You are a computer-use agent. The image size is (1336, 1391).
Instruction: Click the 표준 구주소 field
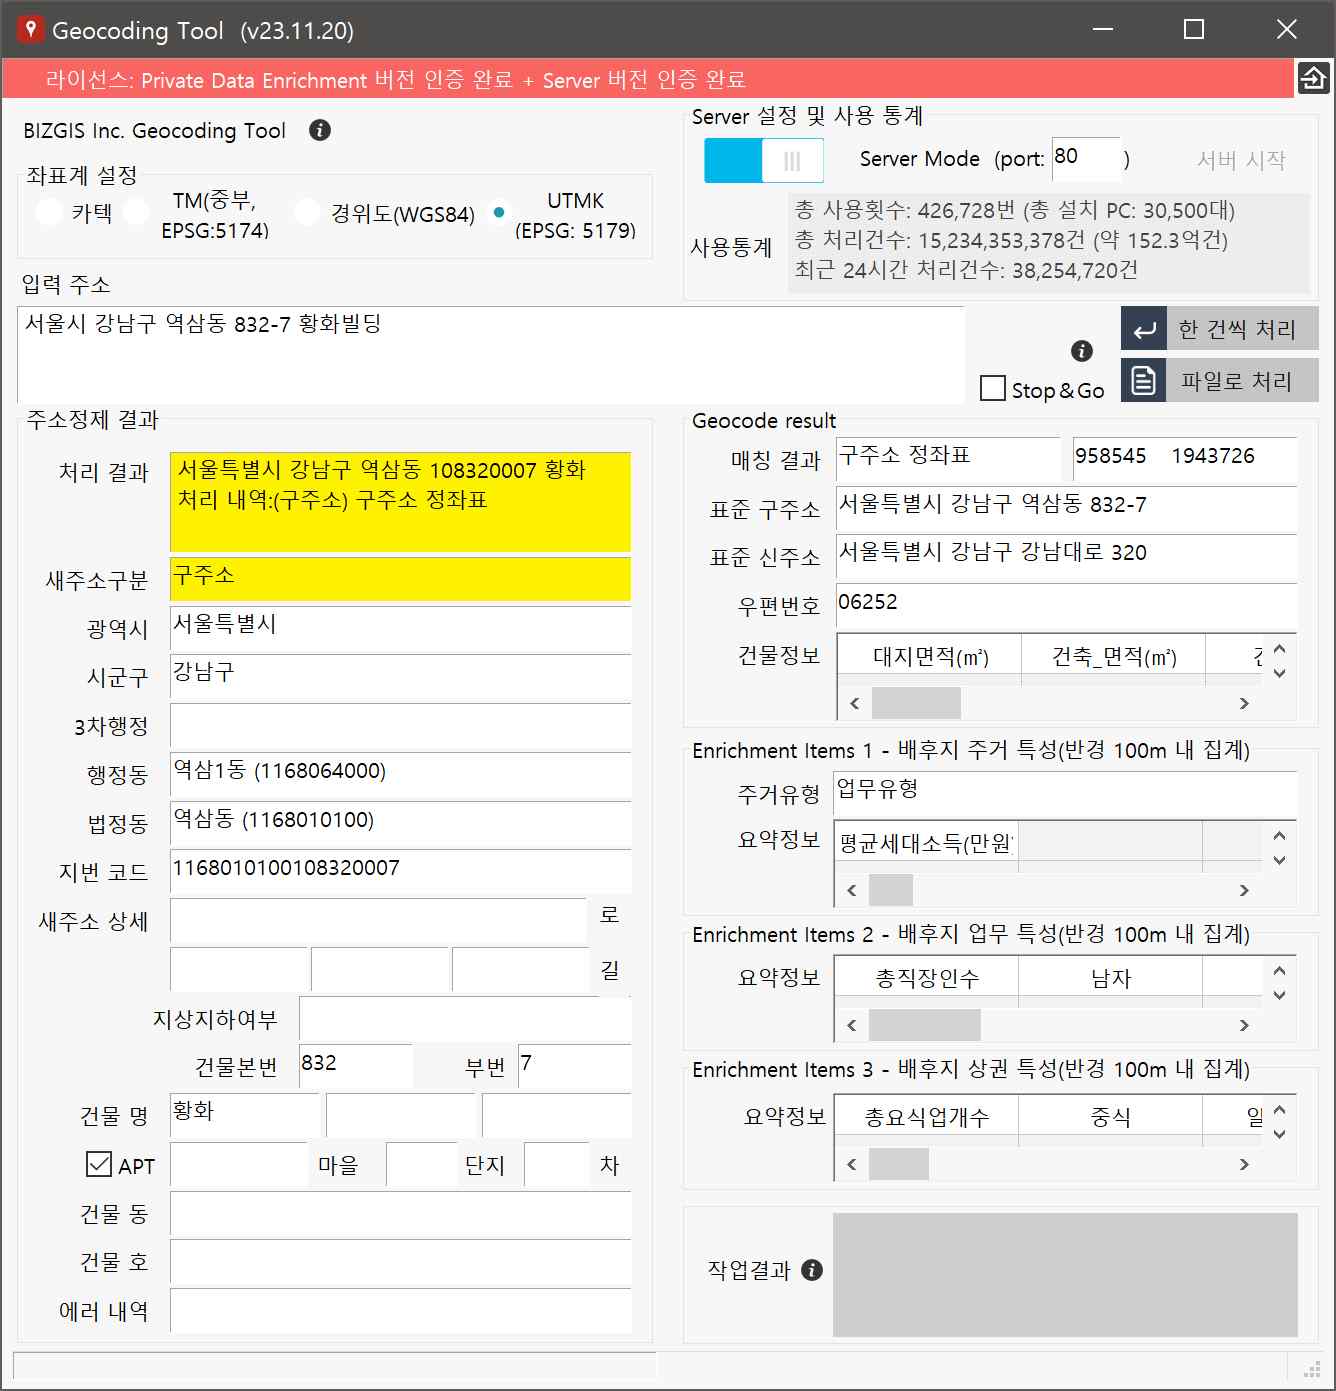click(x=1067, y=508)
